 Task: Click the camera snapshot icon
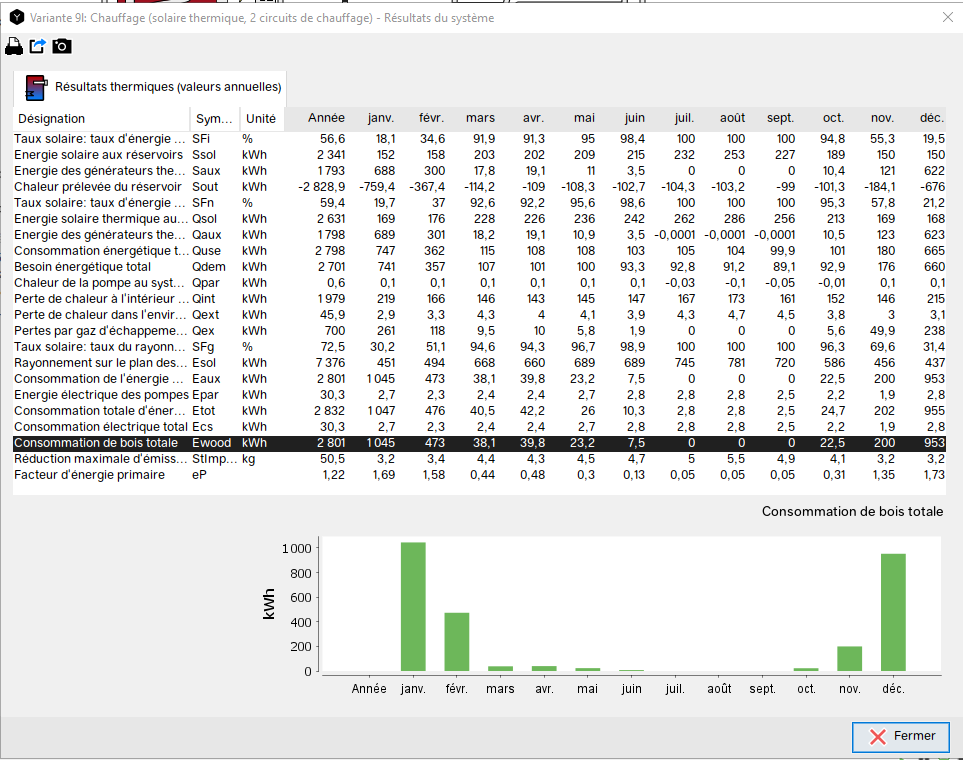61,46
